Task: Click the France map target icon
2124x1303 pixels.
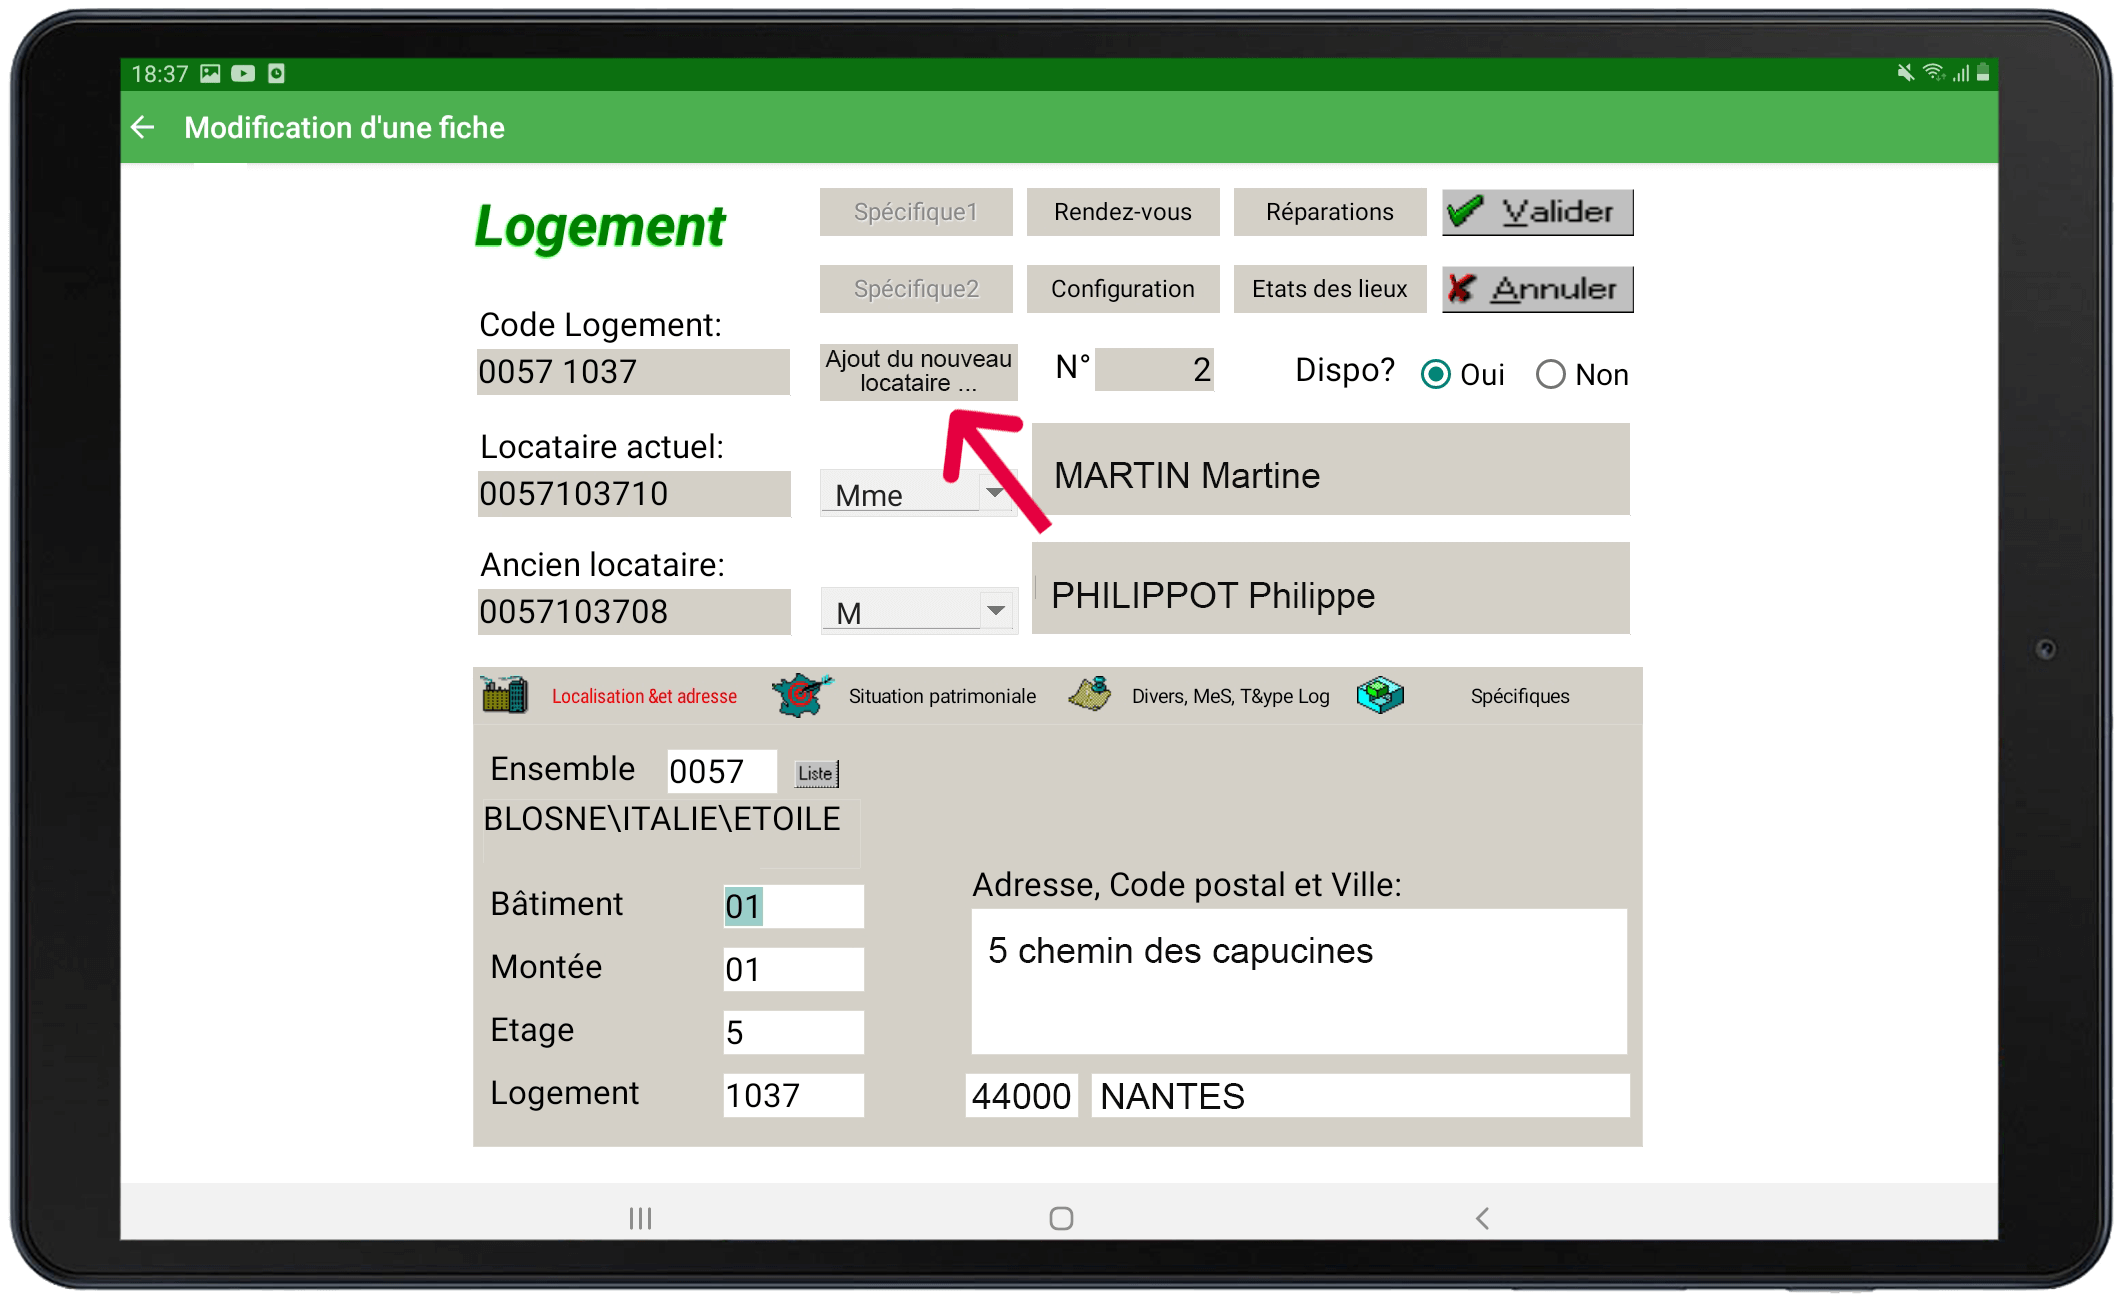Action: [x=801, y=694]
